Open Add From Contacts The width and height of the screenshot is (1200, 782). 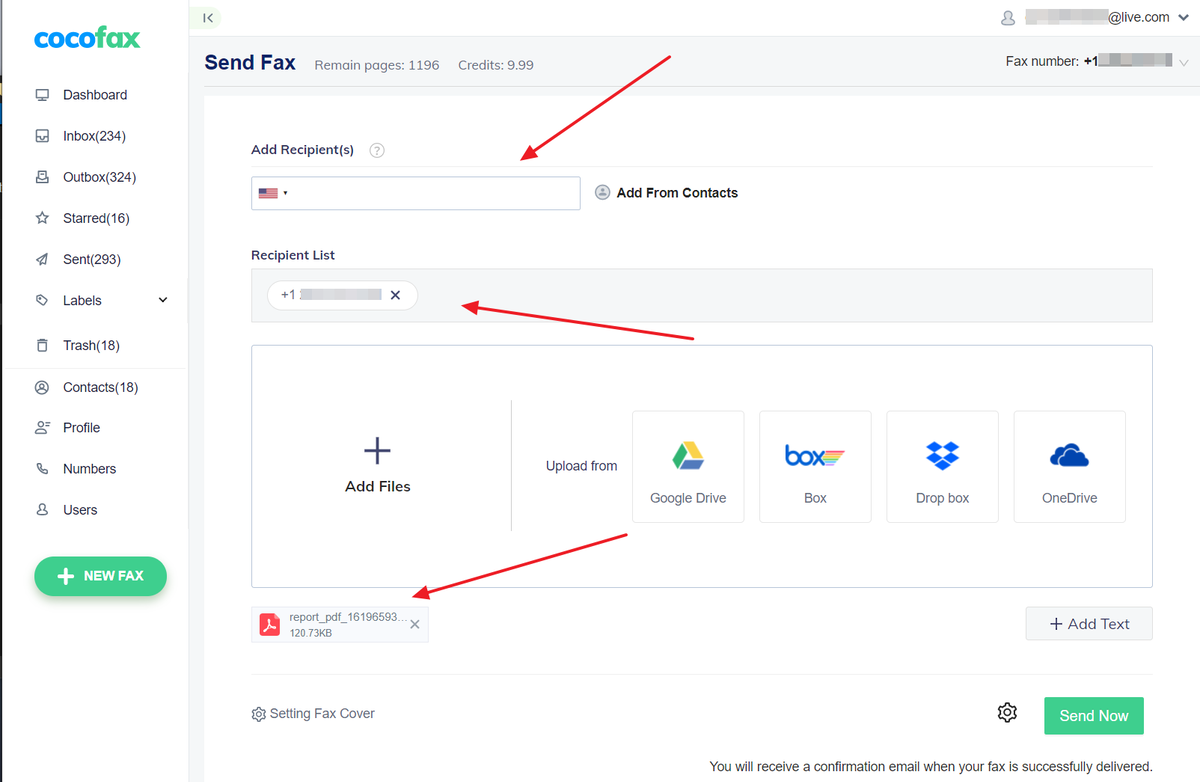(x=666, y=192)
